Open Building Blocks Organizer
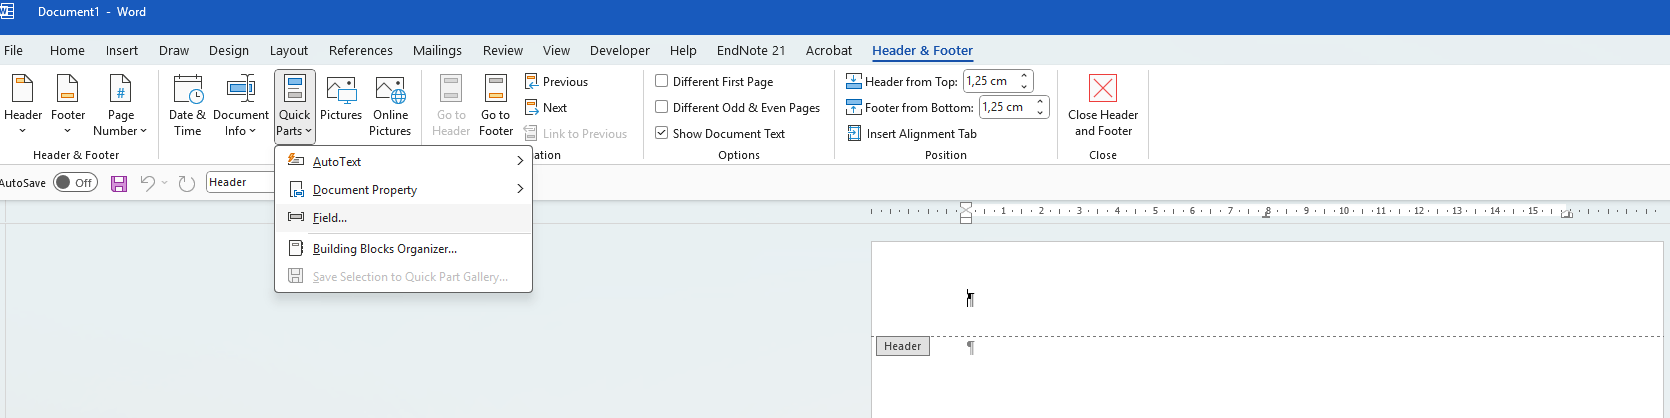The image size is (1670, 418). (x=384, y=249)
